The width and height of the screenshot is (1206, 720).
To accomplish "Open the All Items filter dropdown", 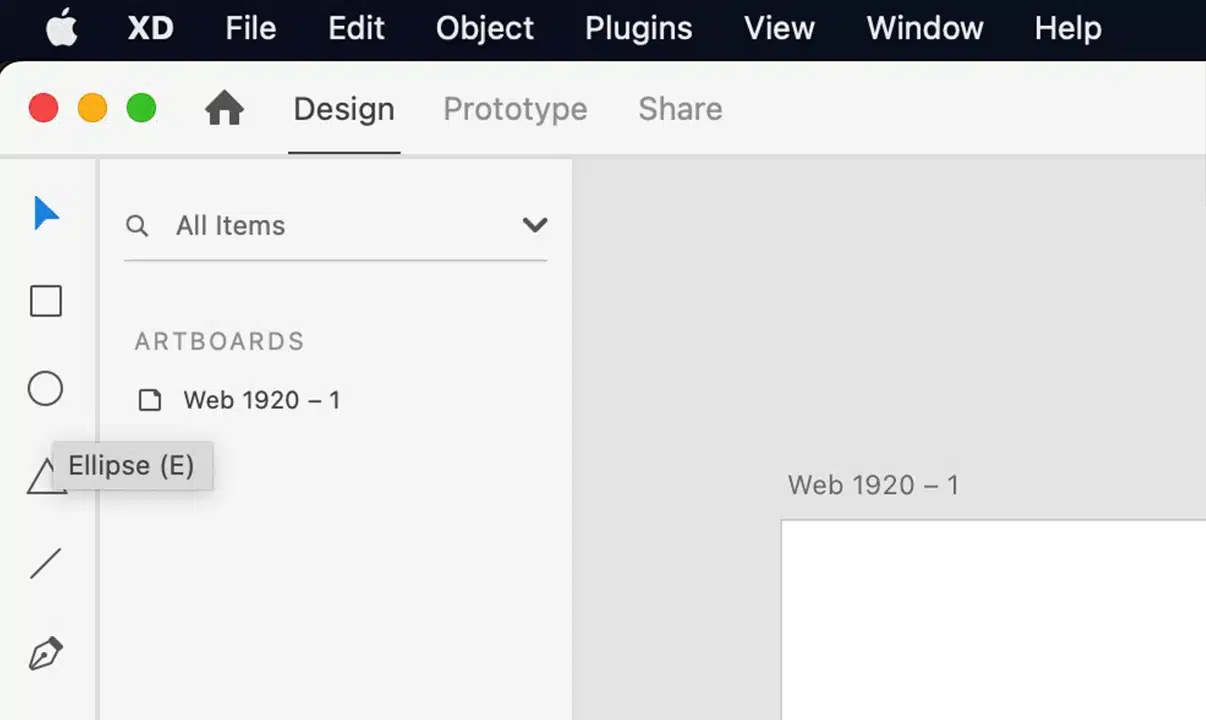I will click(534, 225).
